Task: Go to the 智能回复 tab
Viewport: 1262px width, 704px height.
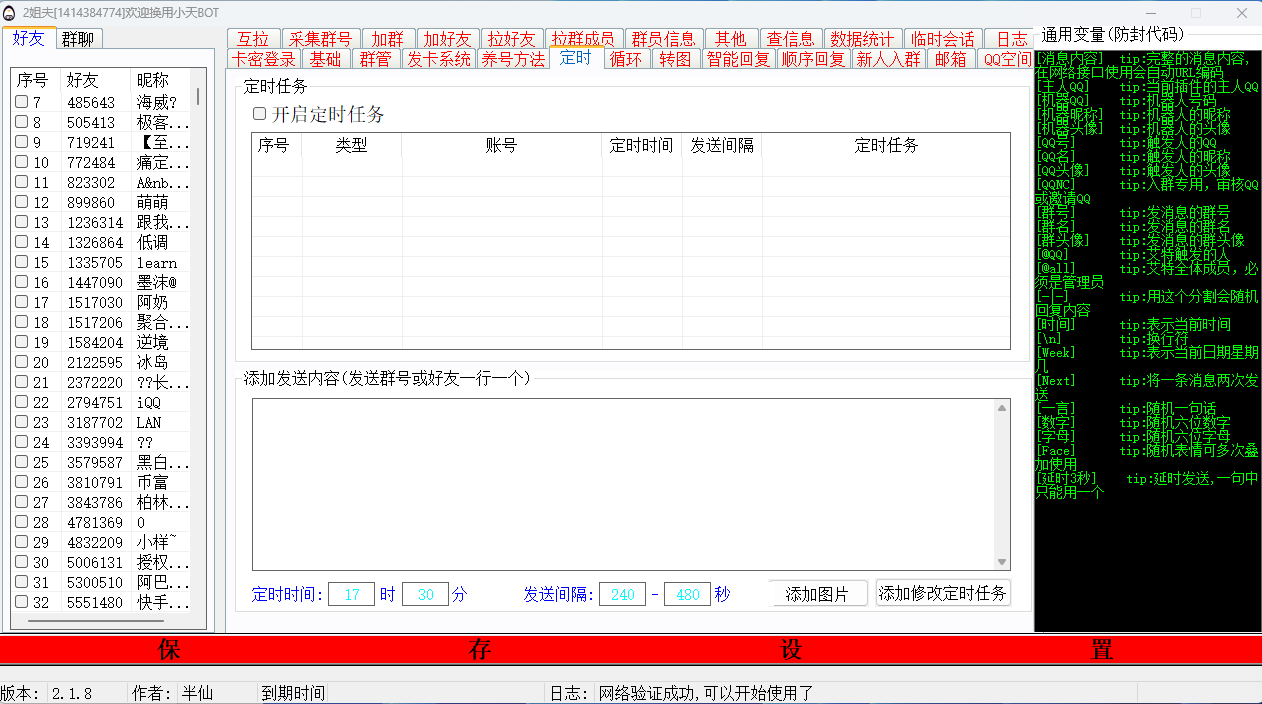Action: 738,59
